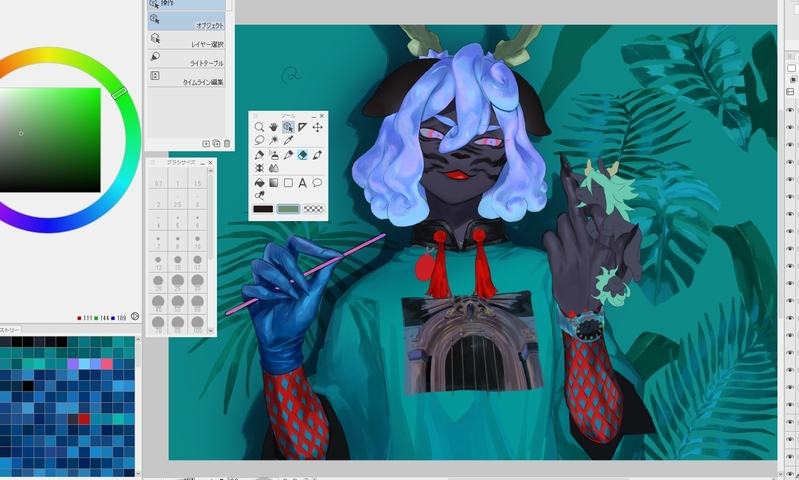Select the transparent checkered color
Viewport: 799px width, 480px height.
(313, 209)
